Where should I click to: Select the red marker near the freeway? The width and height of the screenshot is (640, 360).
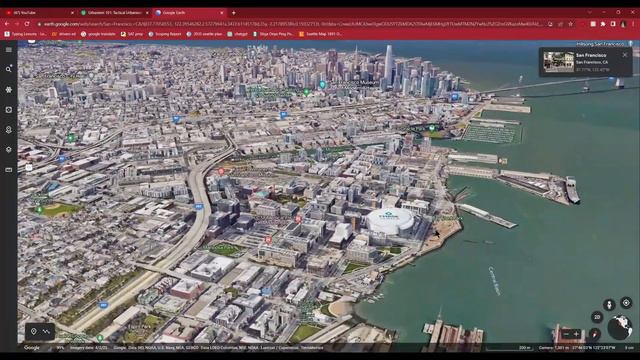tap(221, 171)
